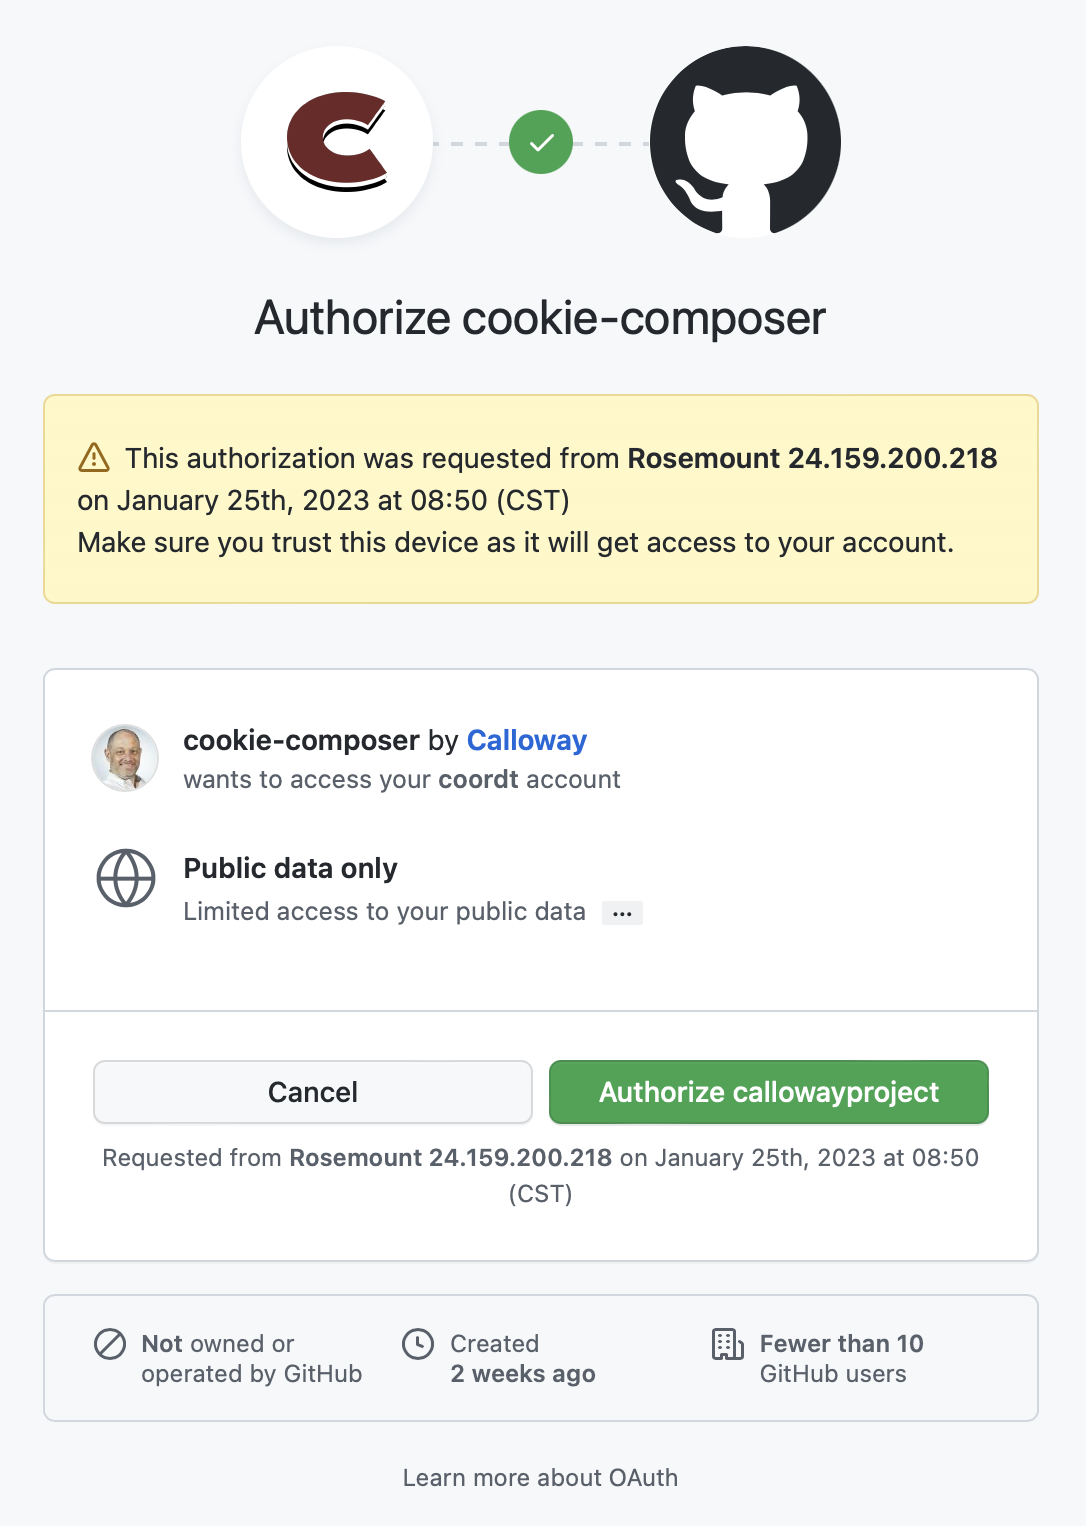Open the Calloway profile link
The image size is (1086, 1526).
point(527,740)
